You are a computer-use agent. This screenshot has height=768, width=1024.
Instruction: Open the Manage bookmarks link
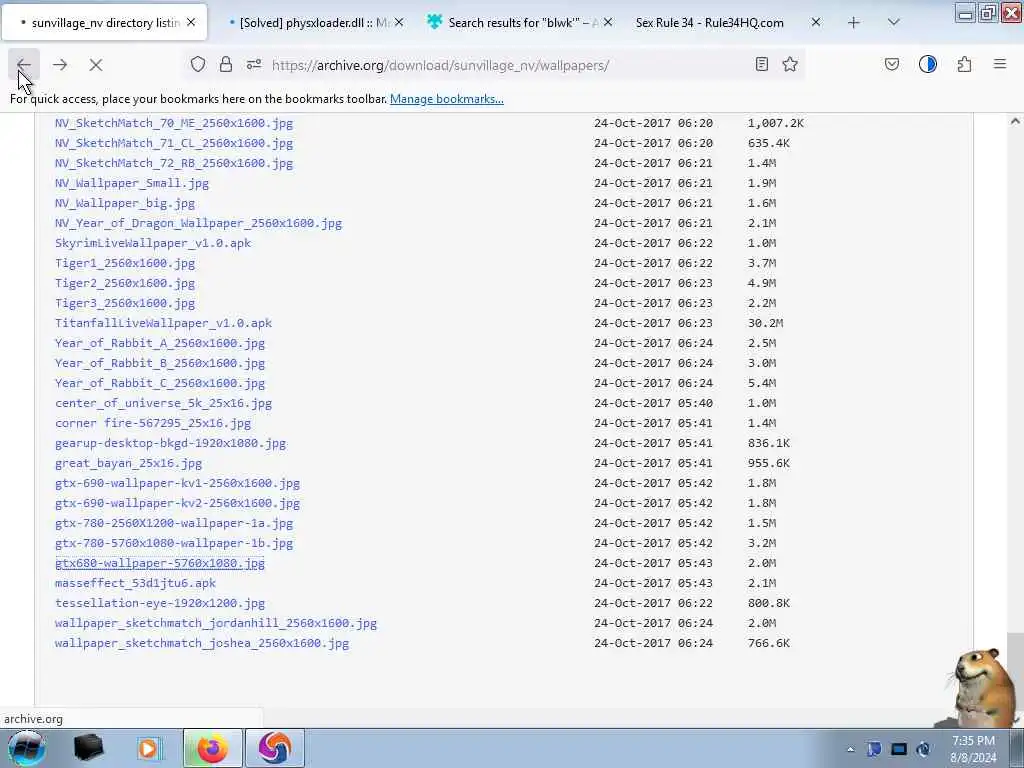[447, 99]
